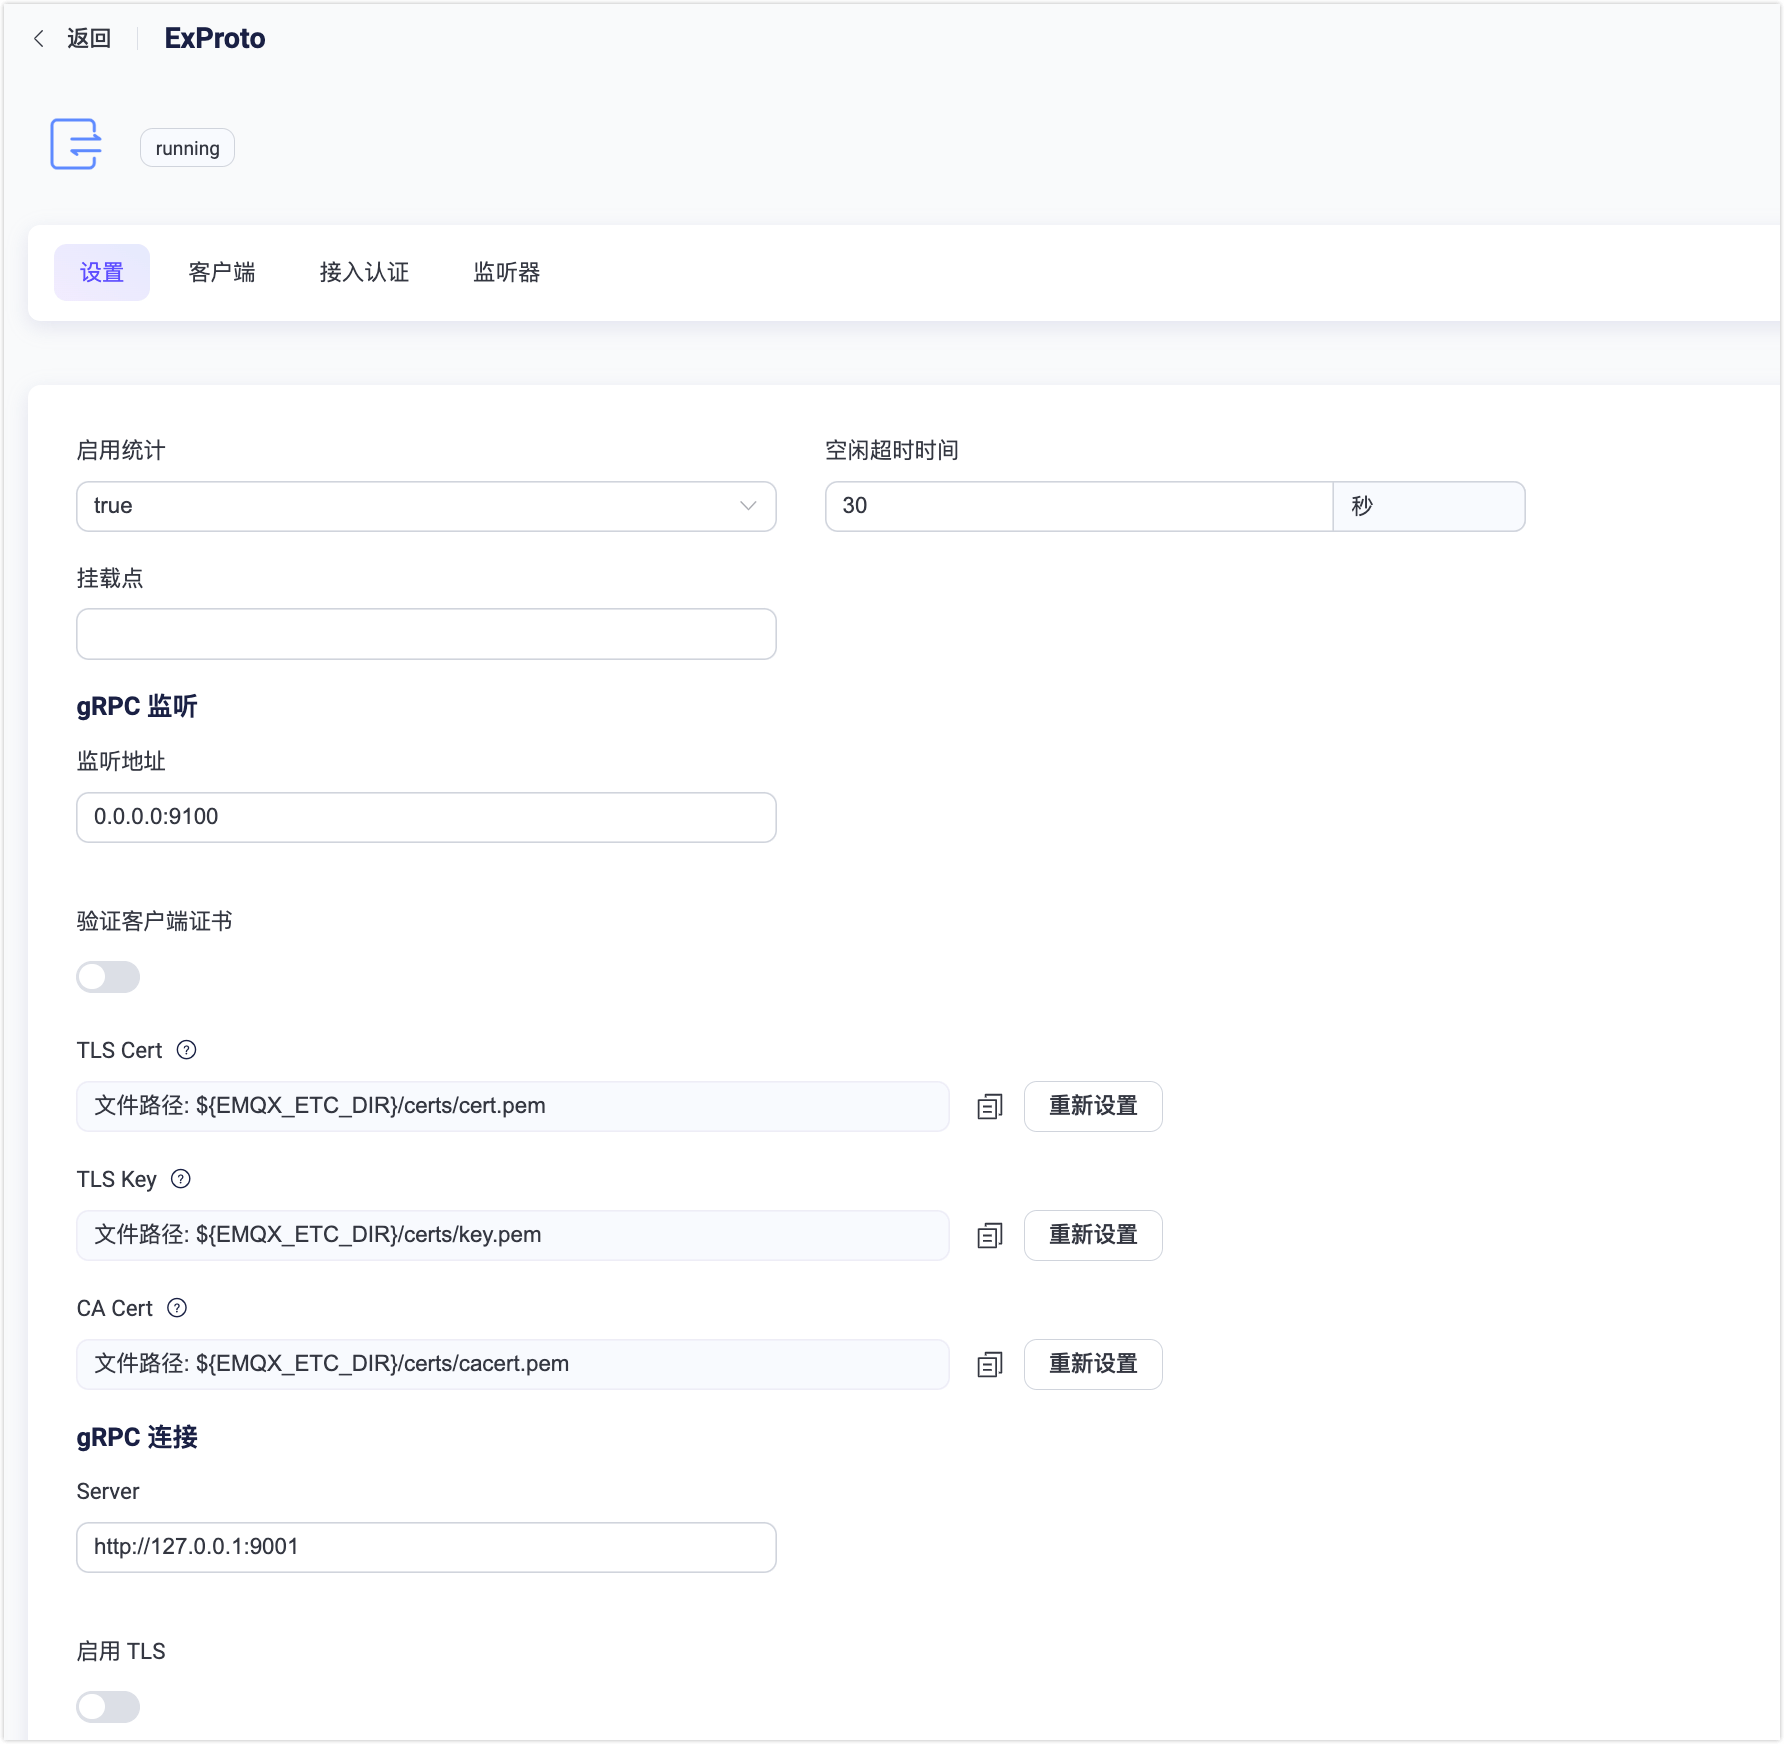Copy the TLS Cert file path
Screen dimensions: 1784x1744
coord(989,1107)
